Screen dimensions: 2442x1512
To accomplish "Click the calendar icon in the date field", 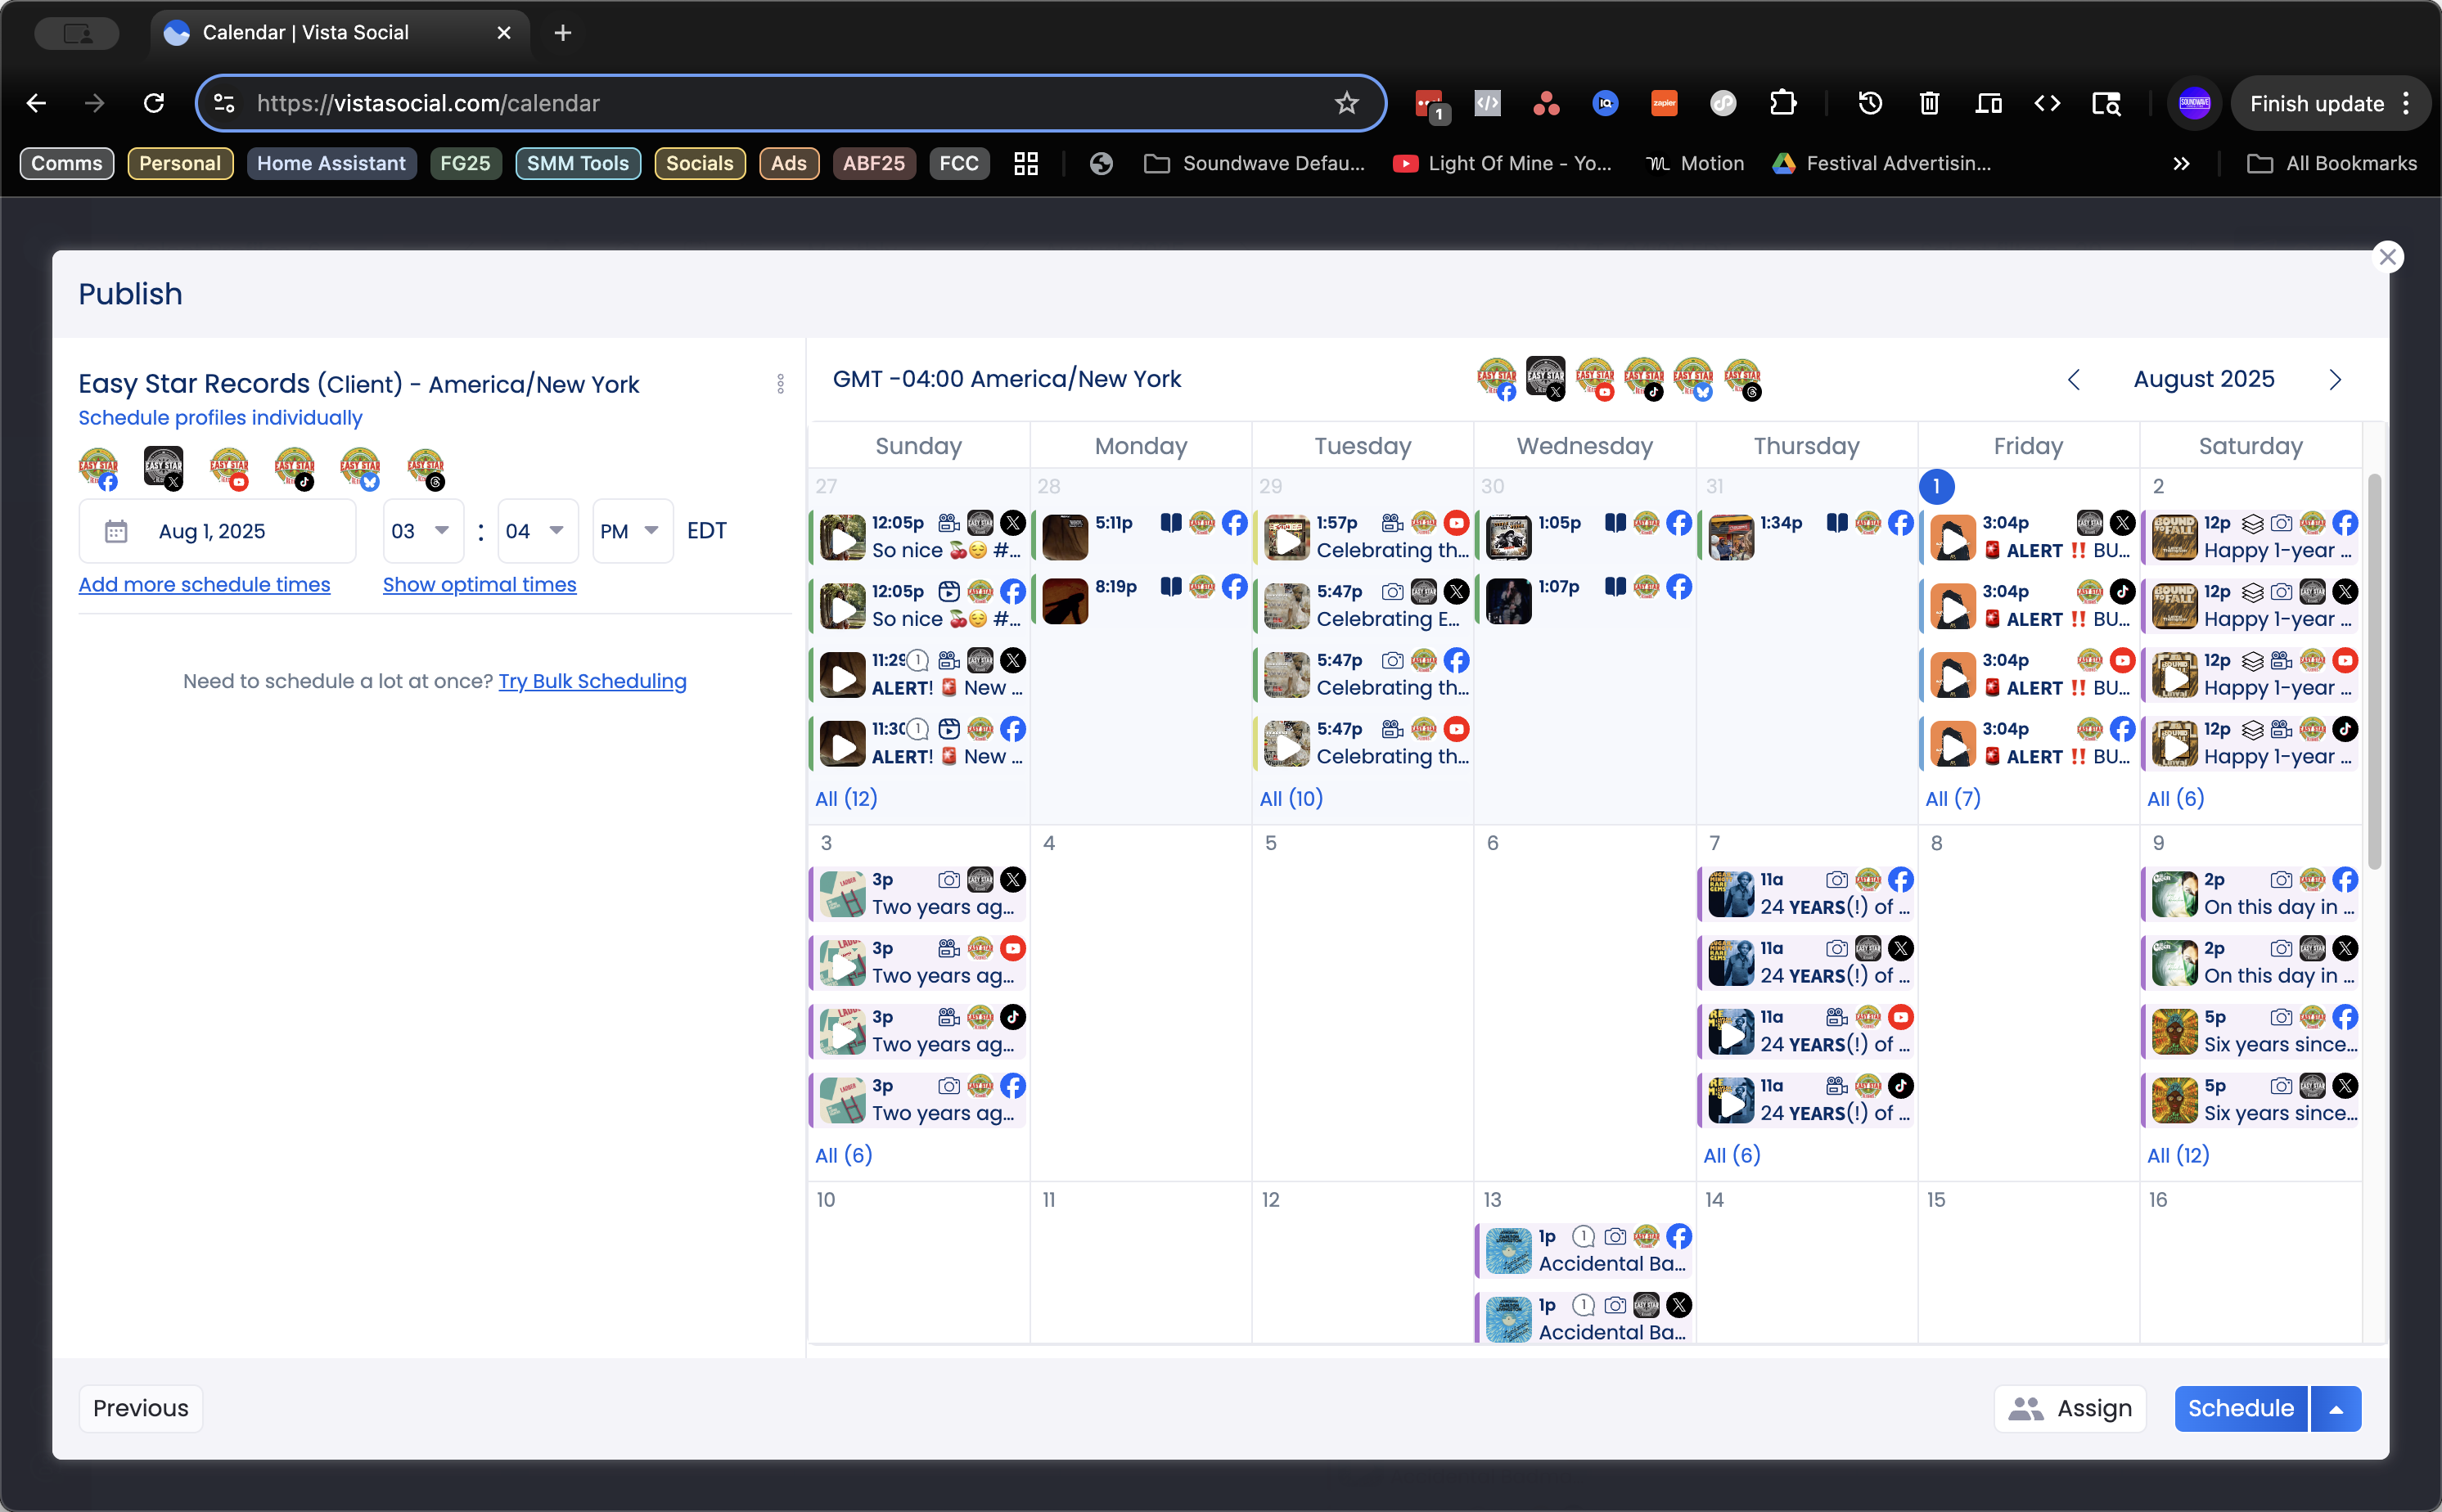I will 116,531.
